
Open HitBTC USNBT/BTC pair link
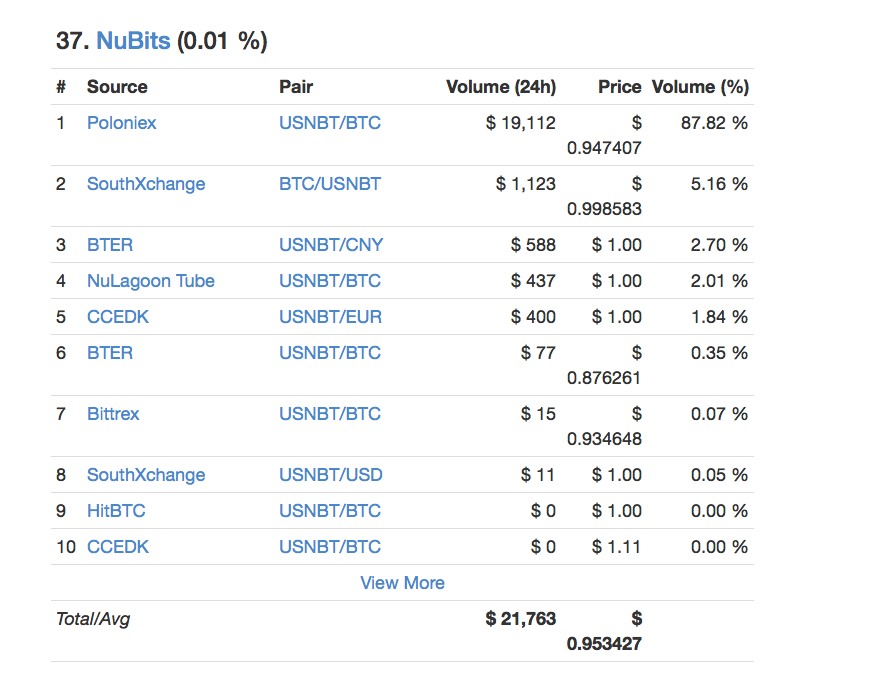tap(330, 511)
